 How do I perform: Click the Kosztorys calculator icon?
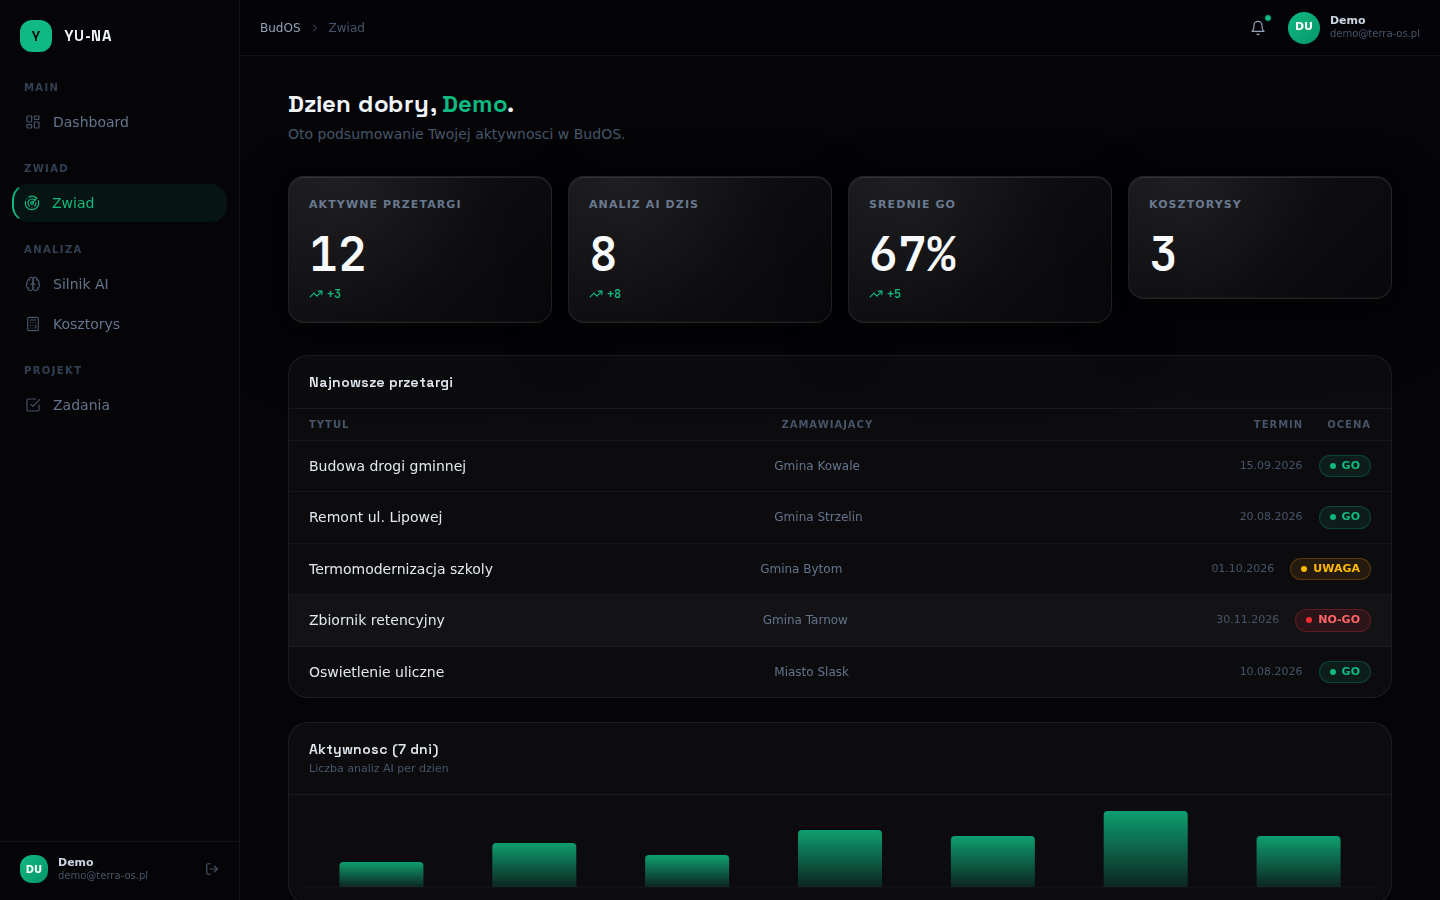33,324
